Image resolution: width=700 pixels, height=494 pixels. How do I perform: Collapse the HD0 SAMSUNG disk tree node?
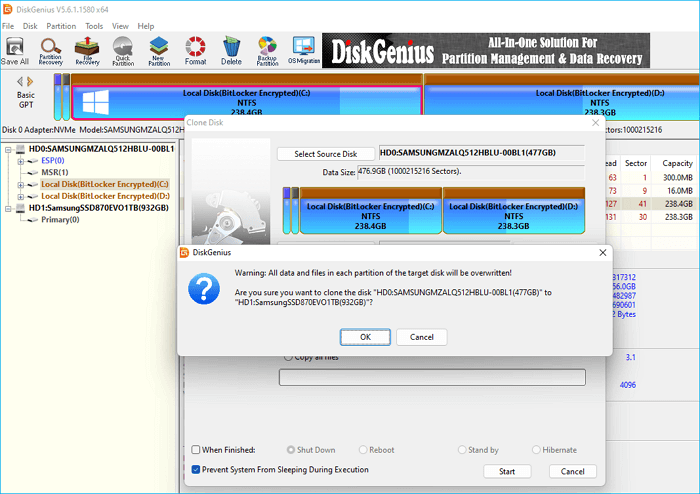click(x=8, y=149)
